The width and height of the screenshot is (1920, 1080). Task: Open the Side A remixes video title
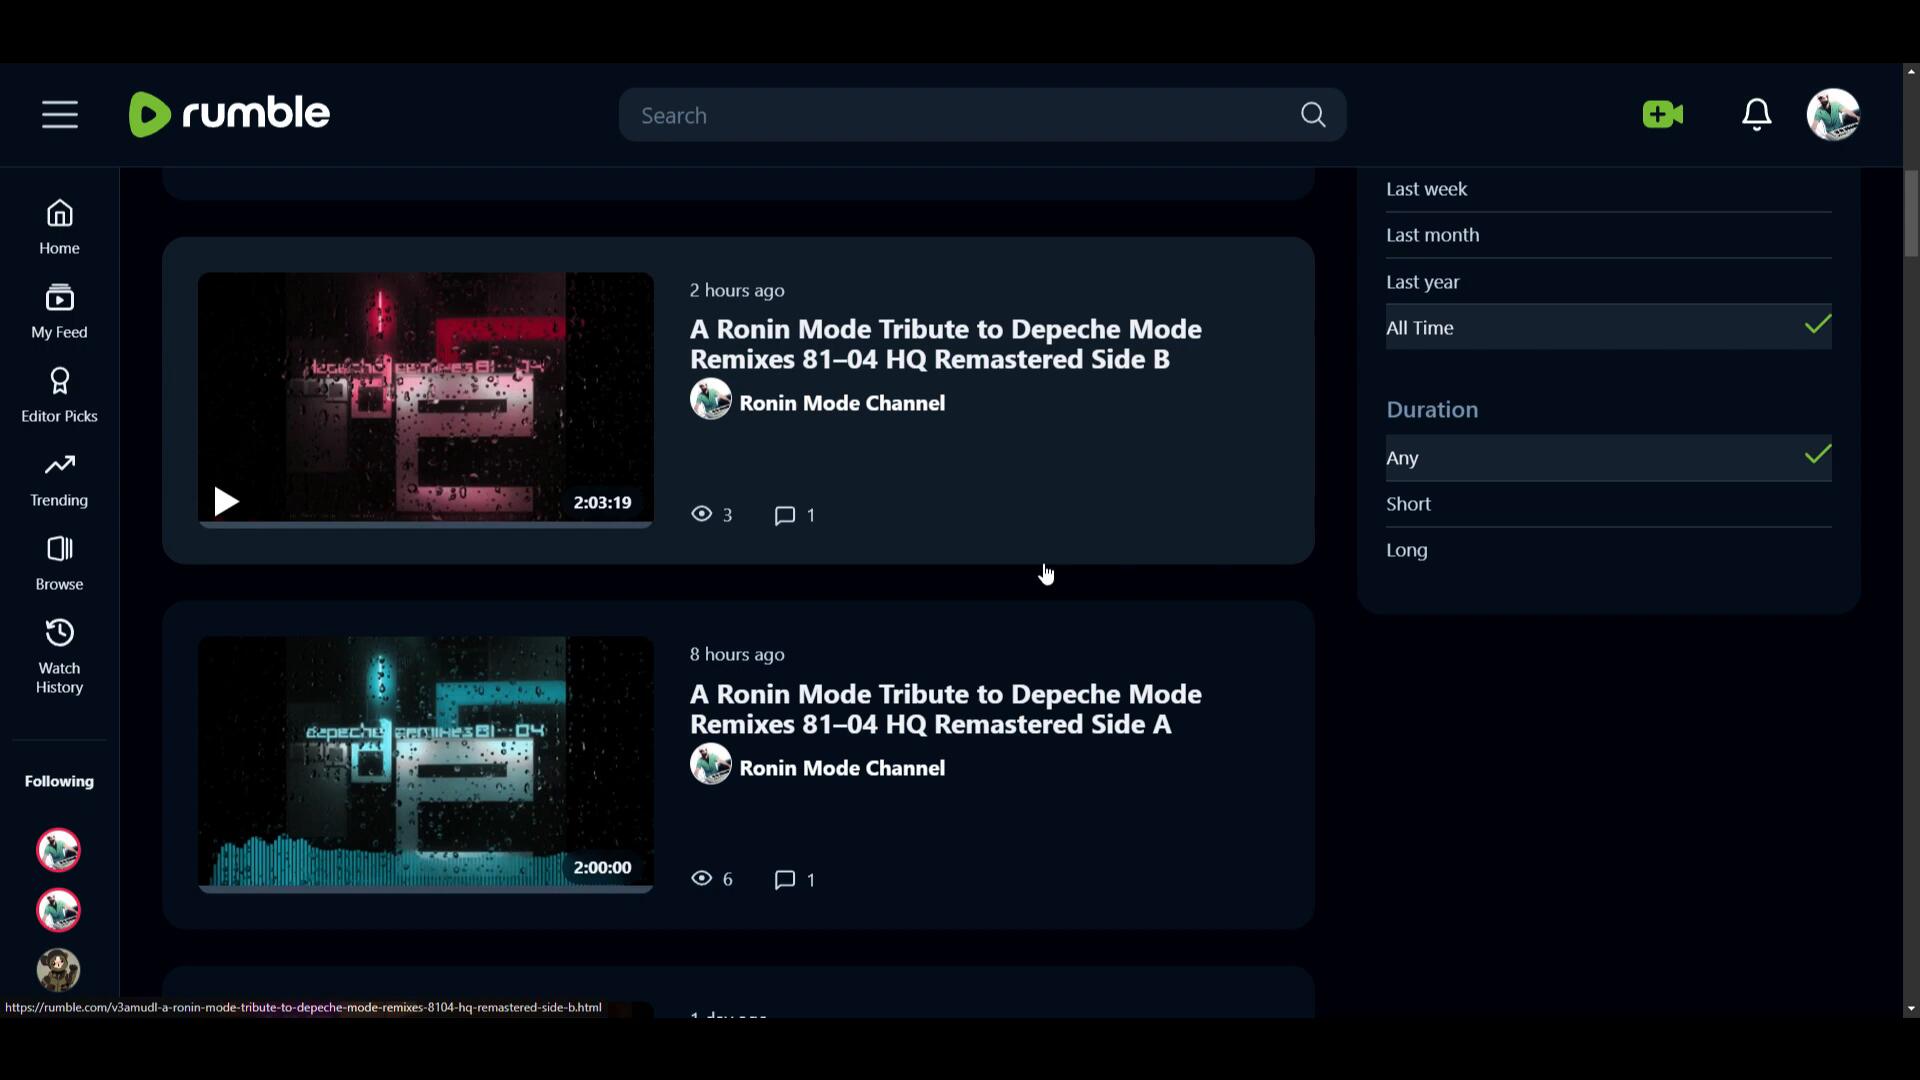coord(945,709)
